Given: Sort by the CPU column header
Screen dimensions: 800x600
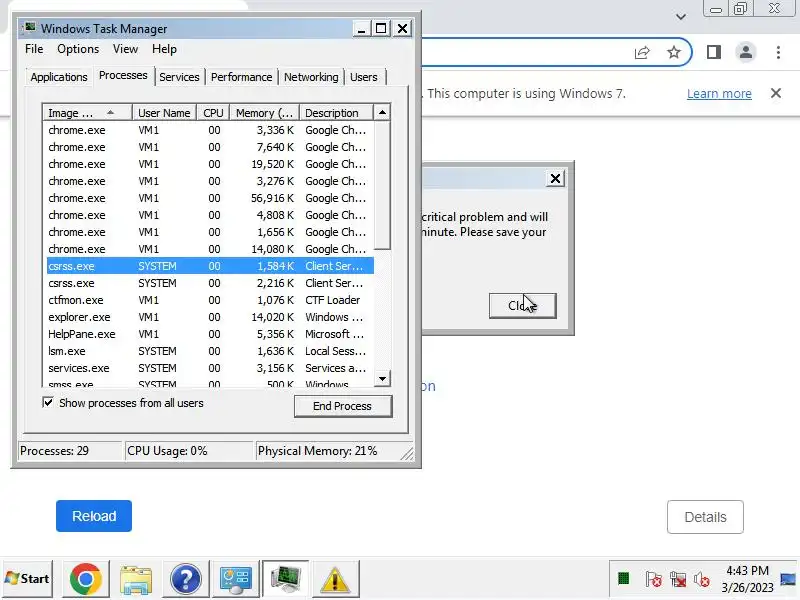Looking at the screenshot, I should pos(213,113).
